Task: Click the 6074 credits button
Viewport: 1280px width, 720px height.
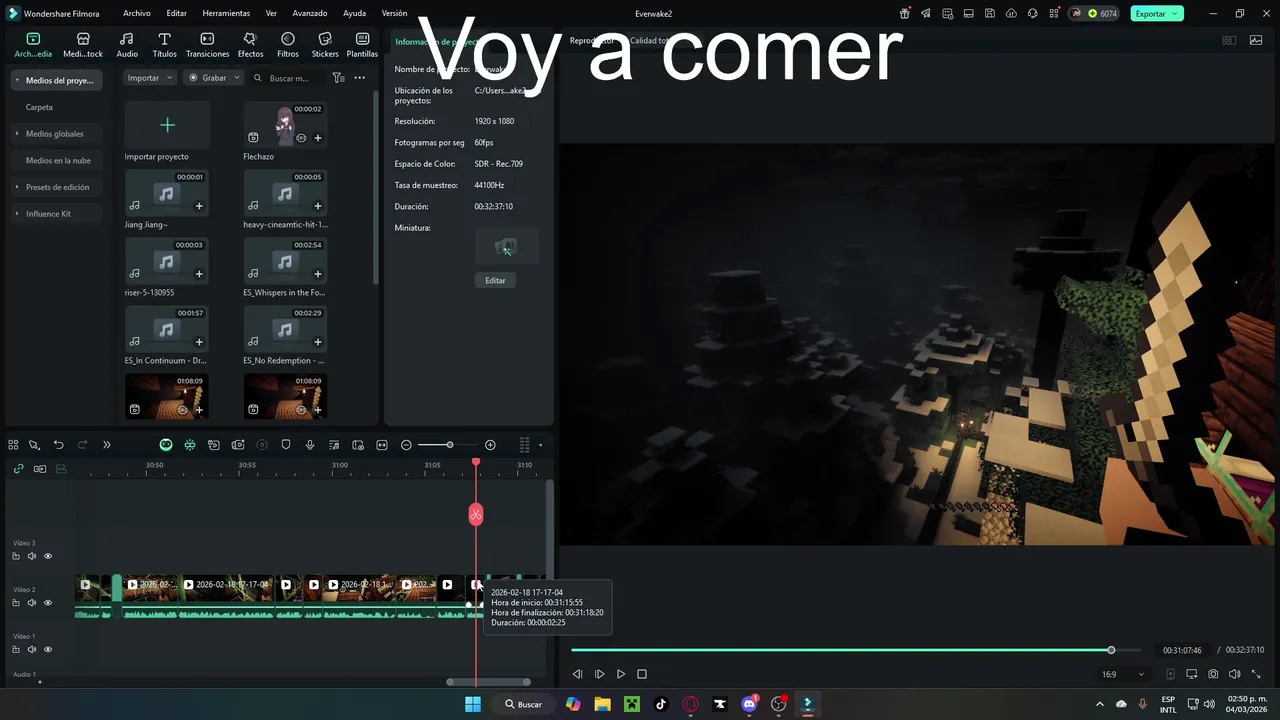Action: (1095, 14)
